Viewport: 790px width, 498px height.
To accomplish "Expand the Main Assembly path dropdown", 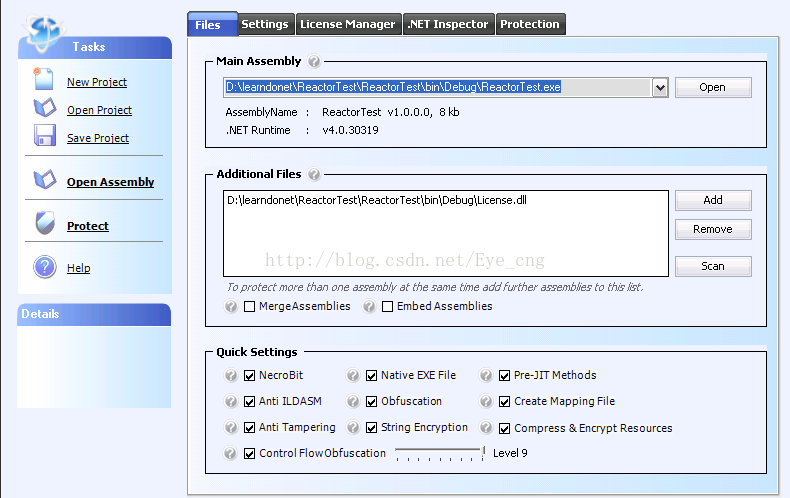I will (x=660, y=88).
